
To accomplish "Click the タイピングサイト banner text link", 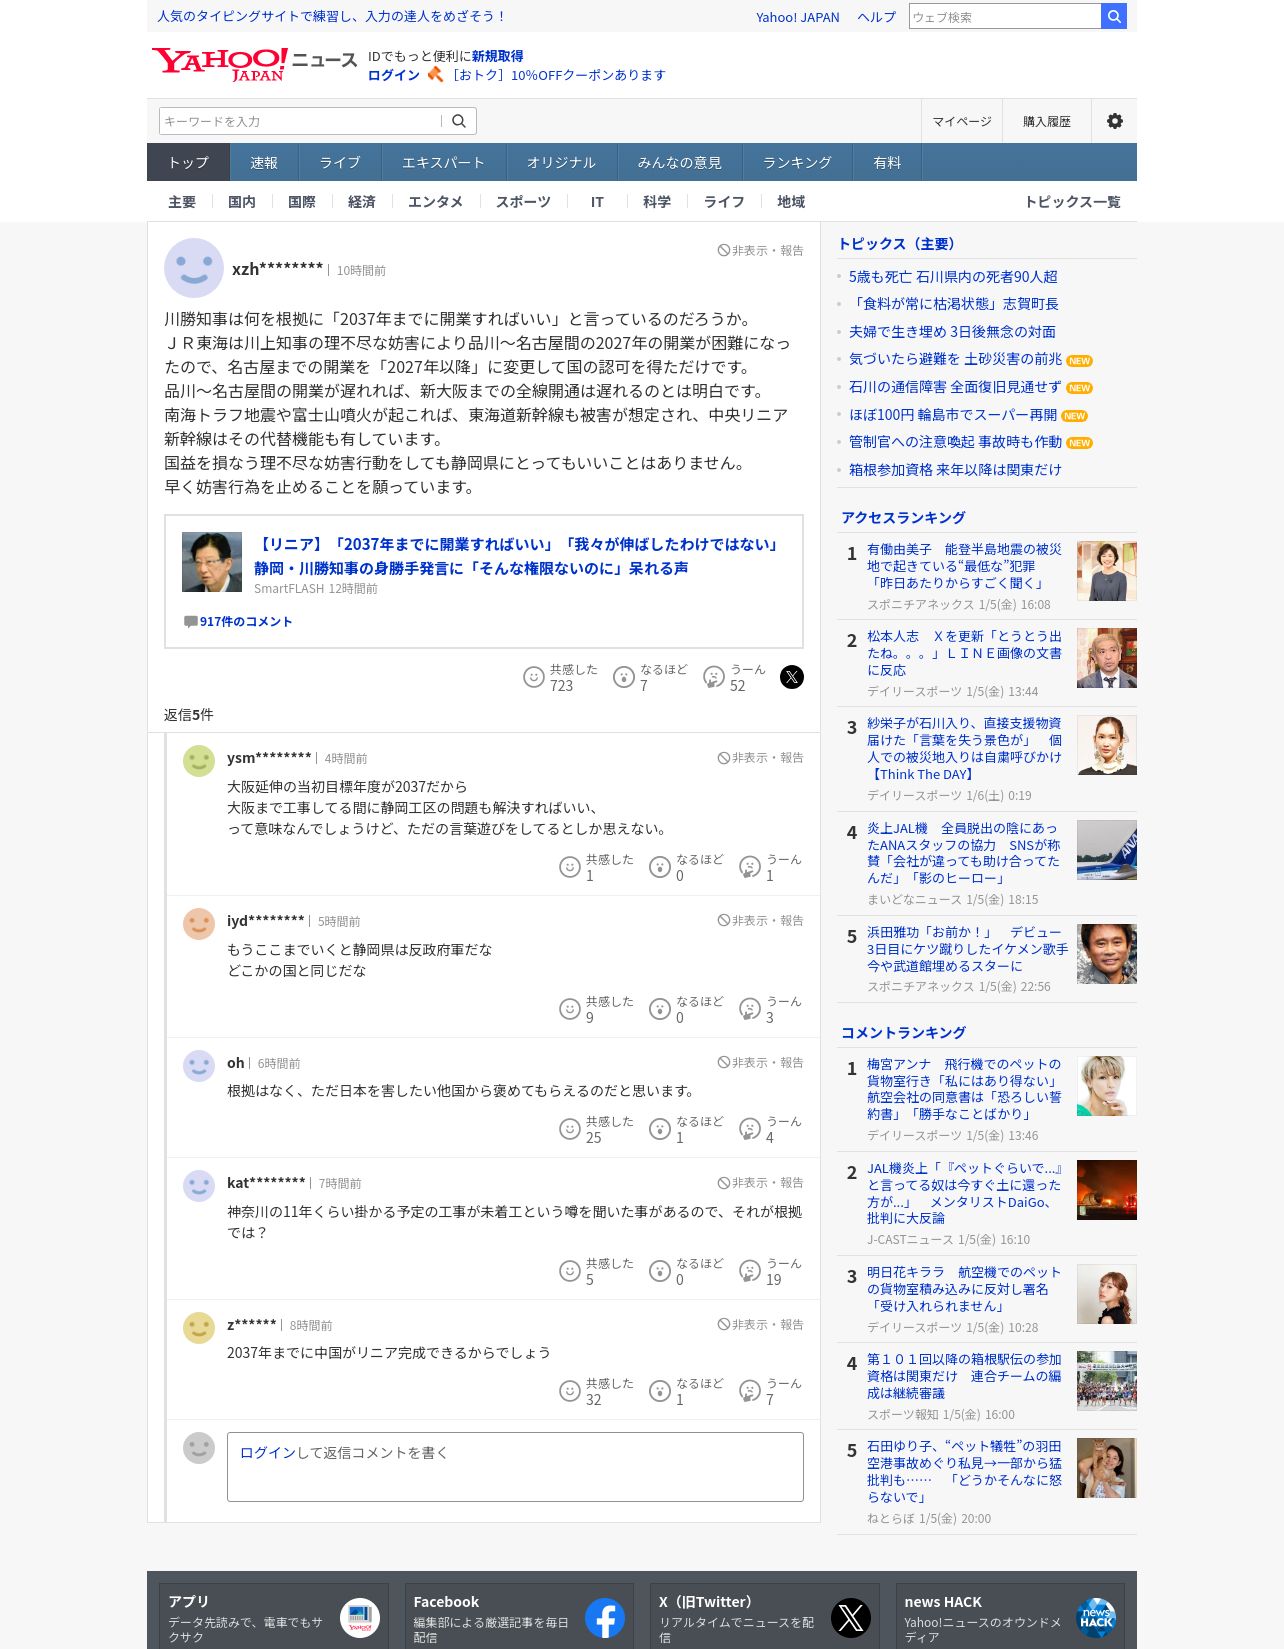I will click(332, 16).
